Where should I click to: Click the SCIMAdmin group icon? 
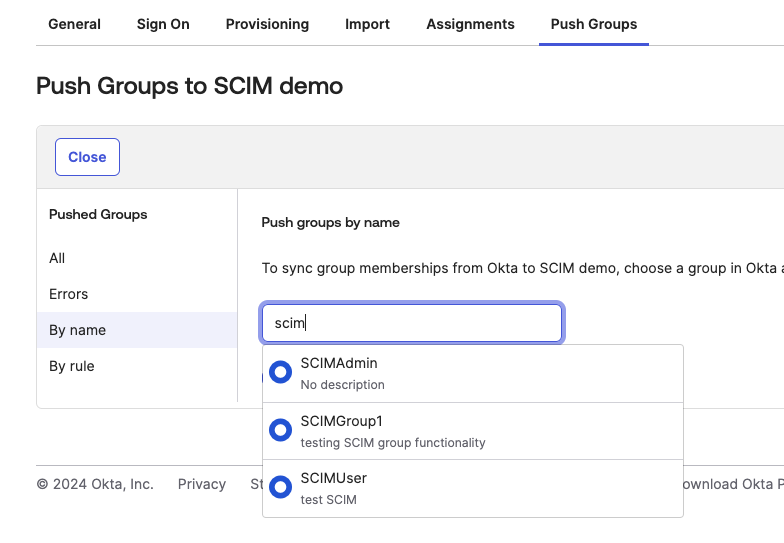281,373
